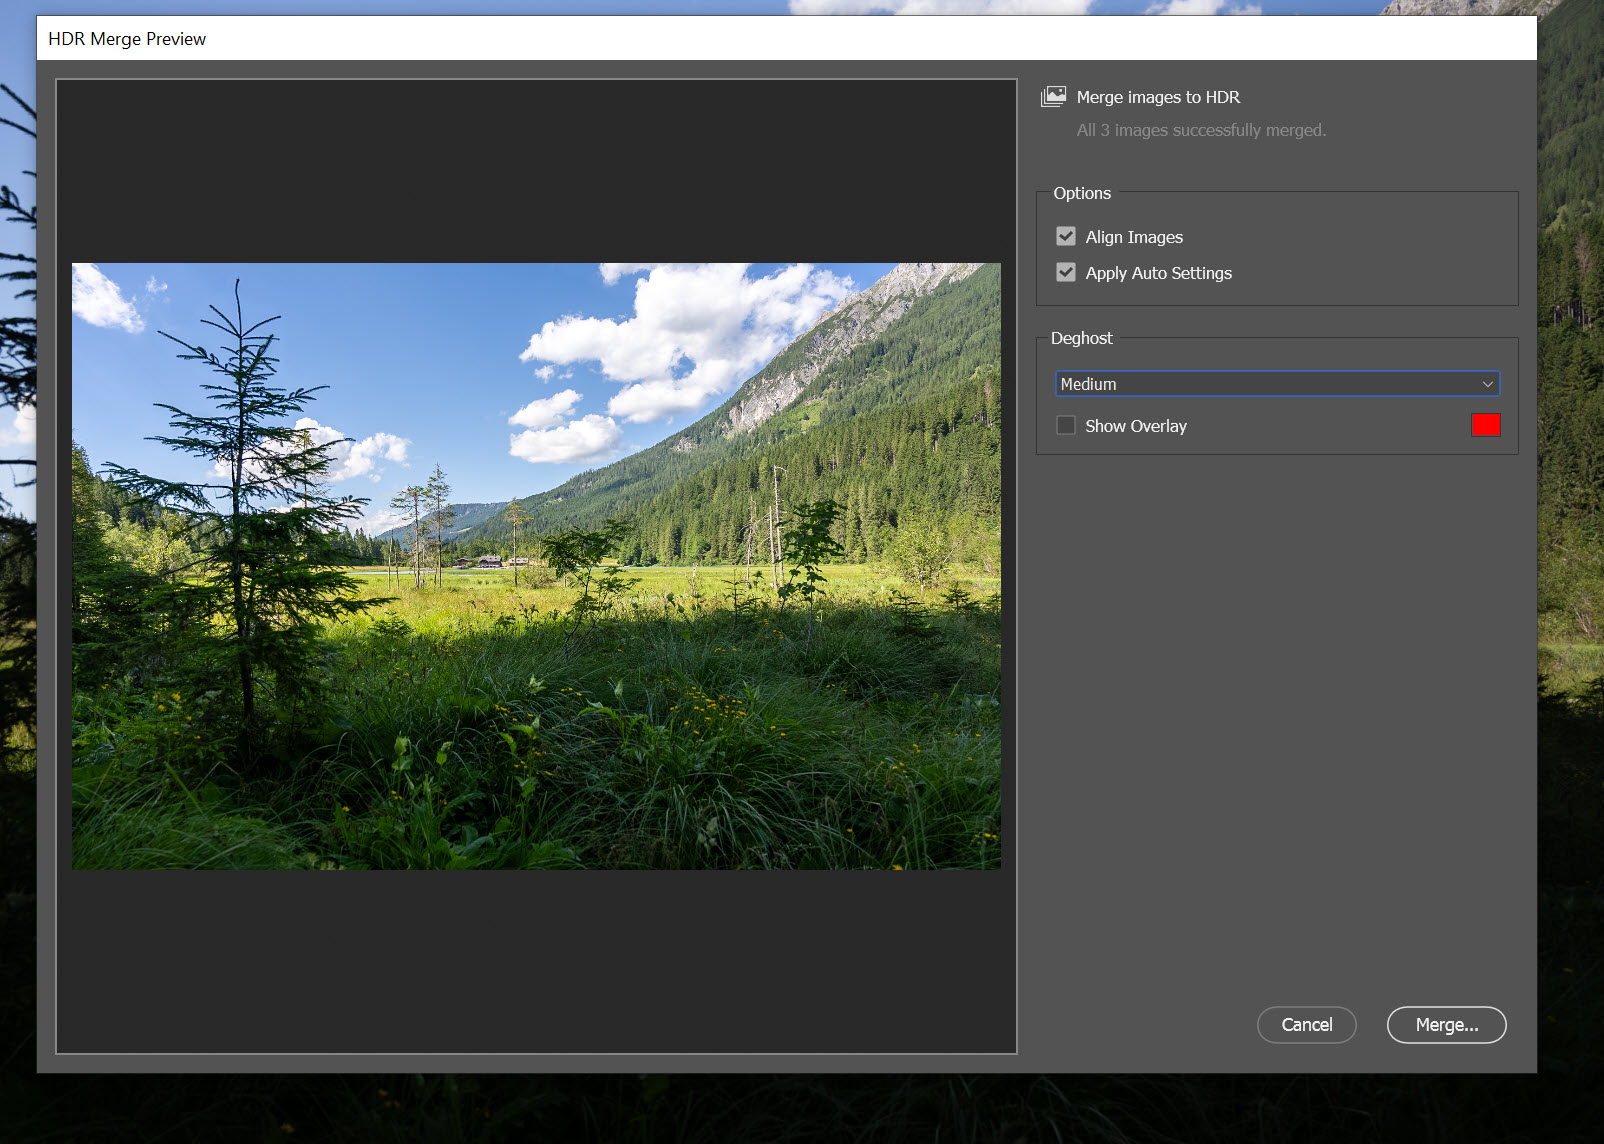This screenshot has width=1604, height=1144.
Task: Open the Deghost amount dropdown set to Medium
Action: pos(1278,384)
